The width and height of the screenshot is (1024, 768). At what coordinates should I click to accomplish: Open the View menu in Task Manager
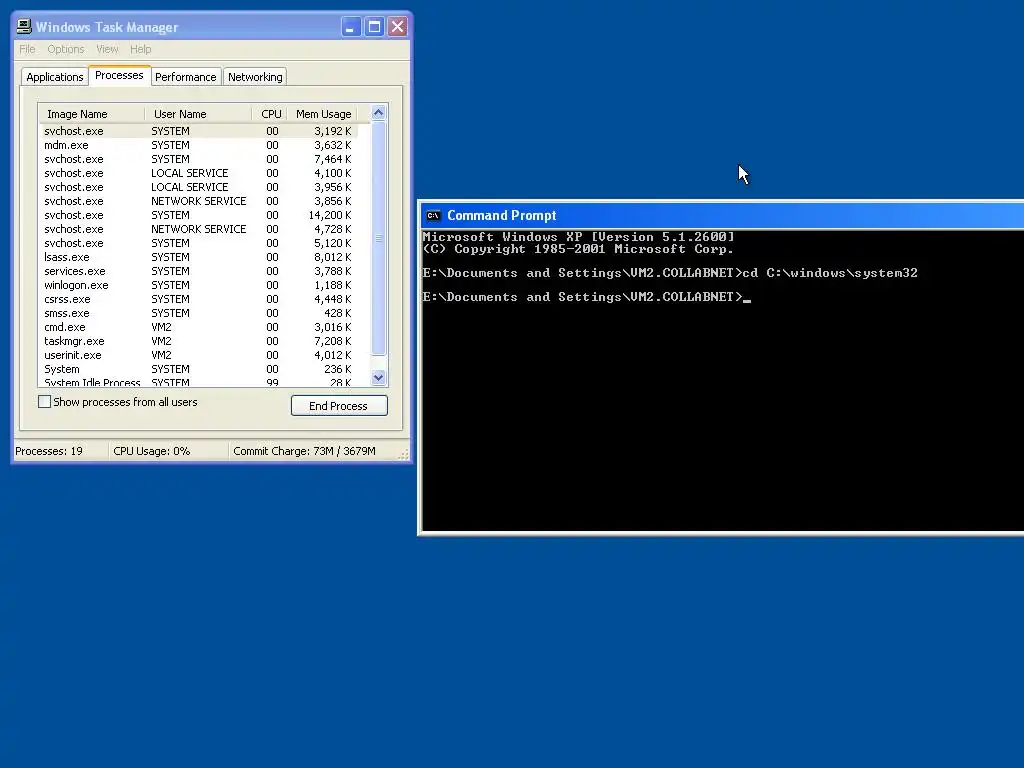[107, 49]
